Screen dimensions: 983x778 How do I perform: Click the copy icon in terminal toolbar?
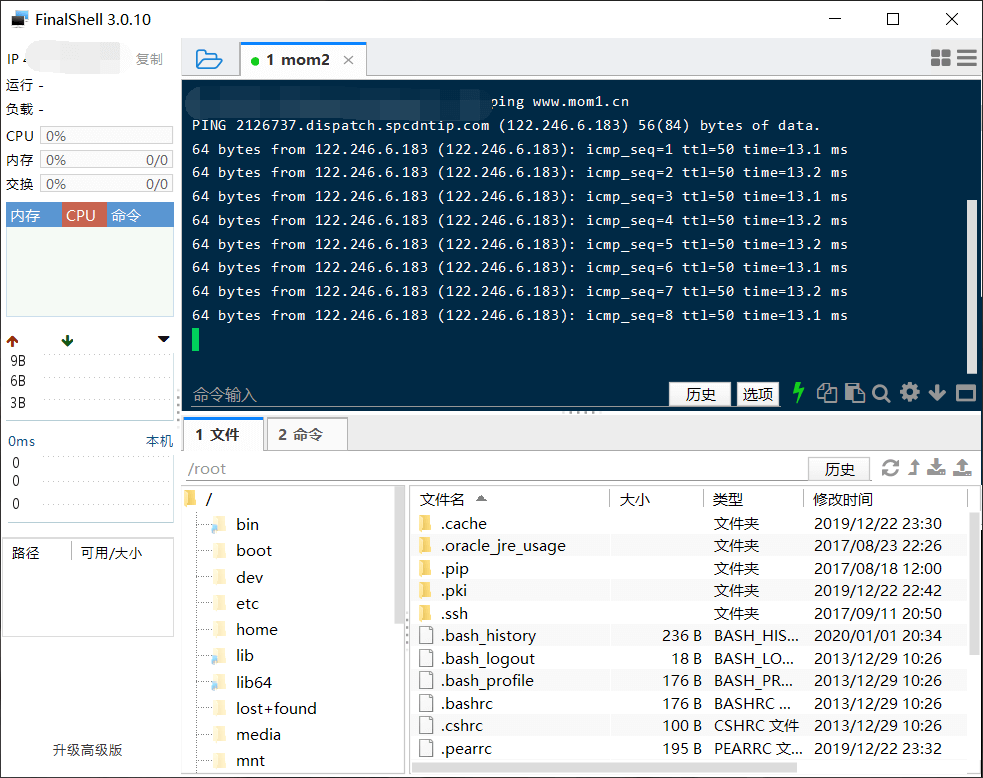[827, 393]
